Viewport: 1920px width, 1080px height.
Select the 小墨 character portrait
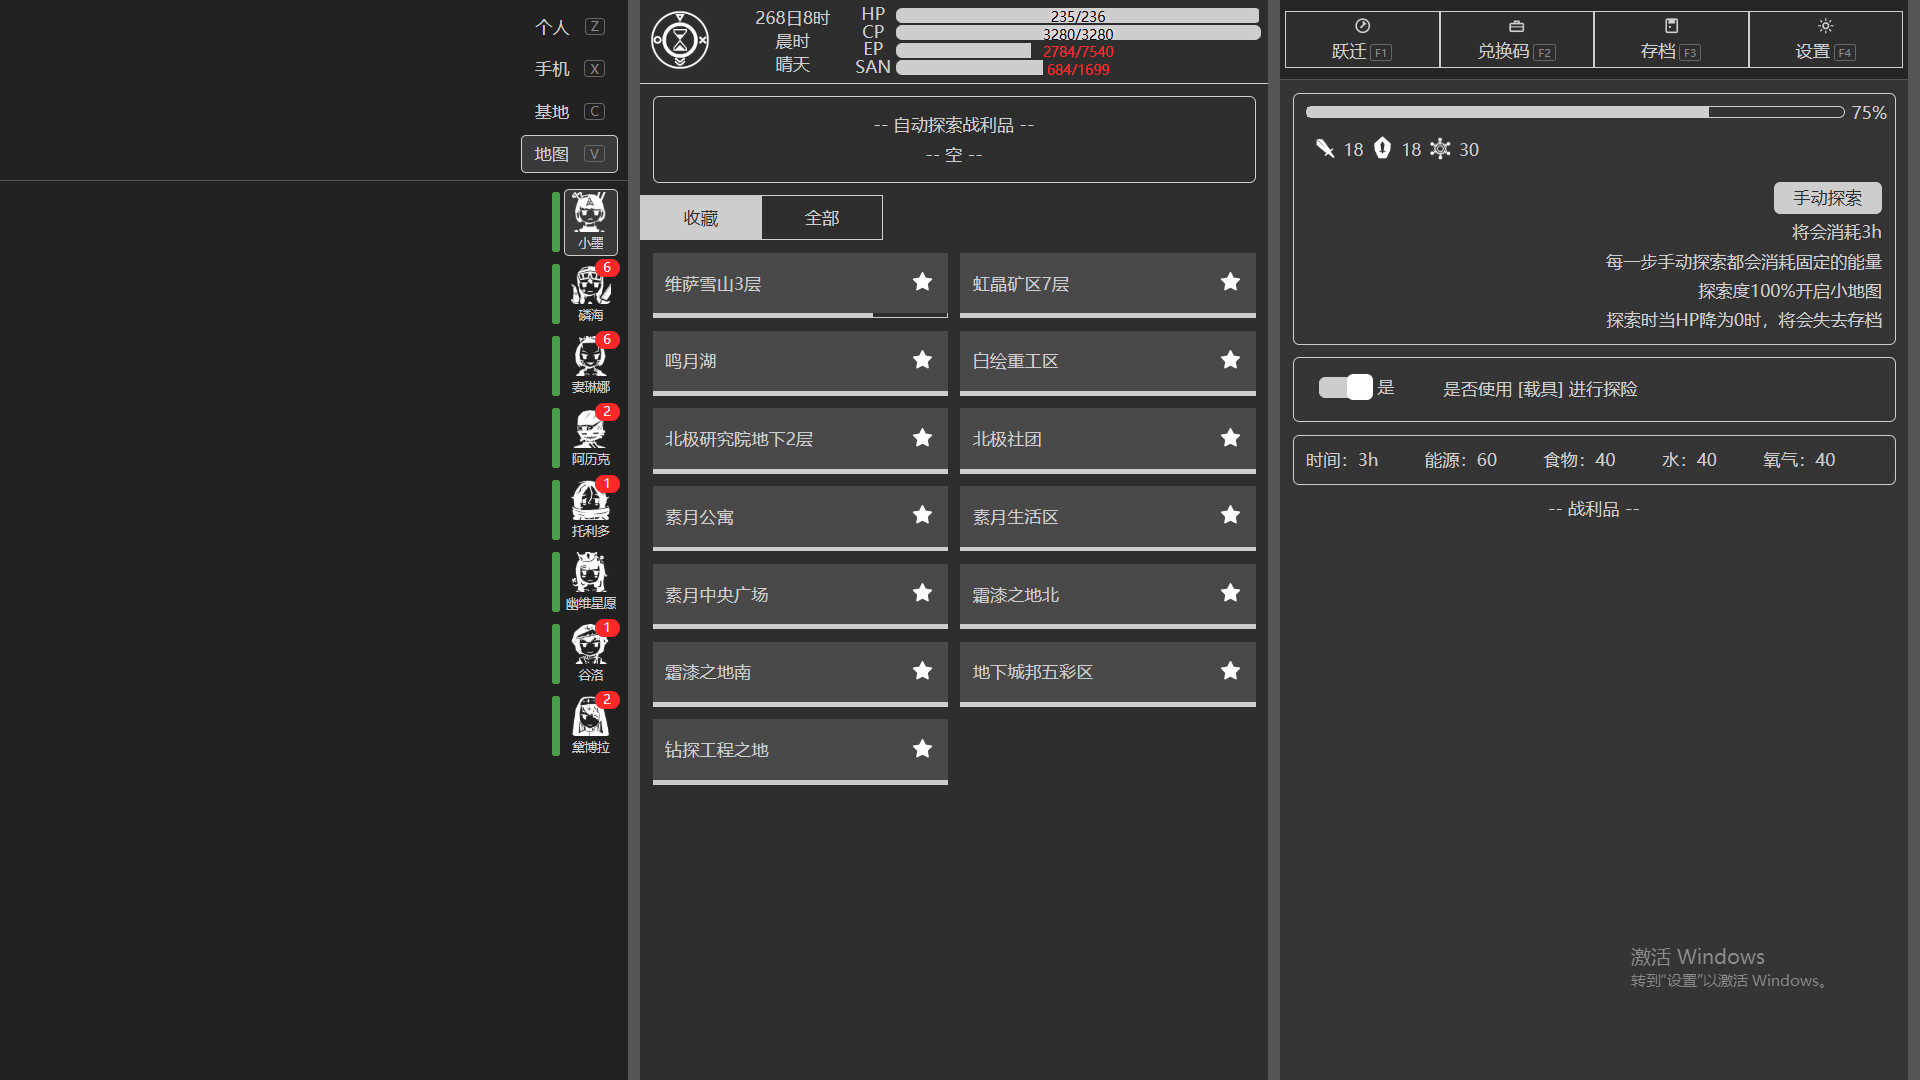(590, 222)
